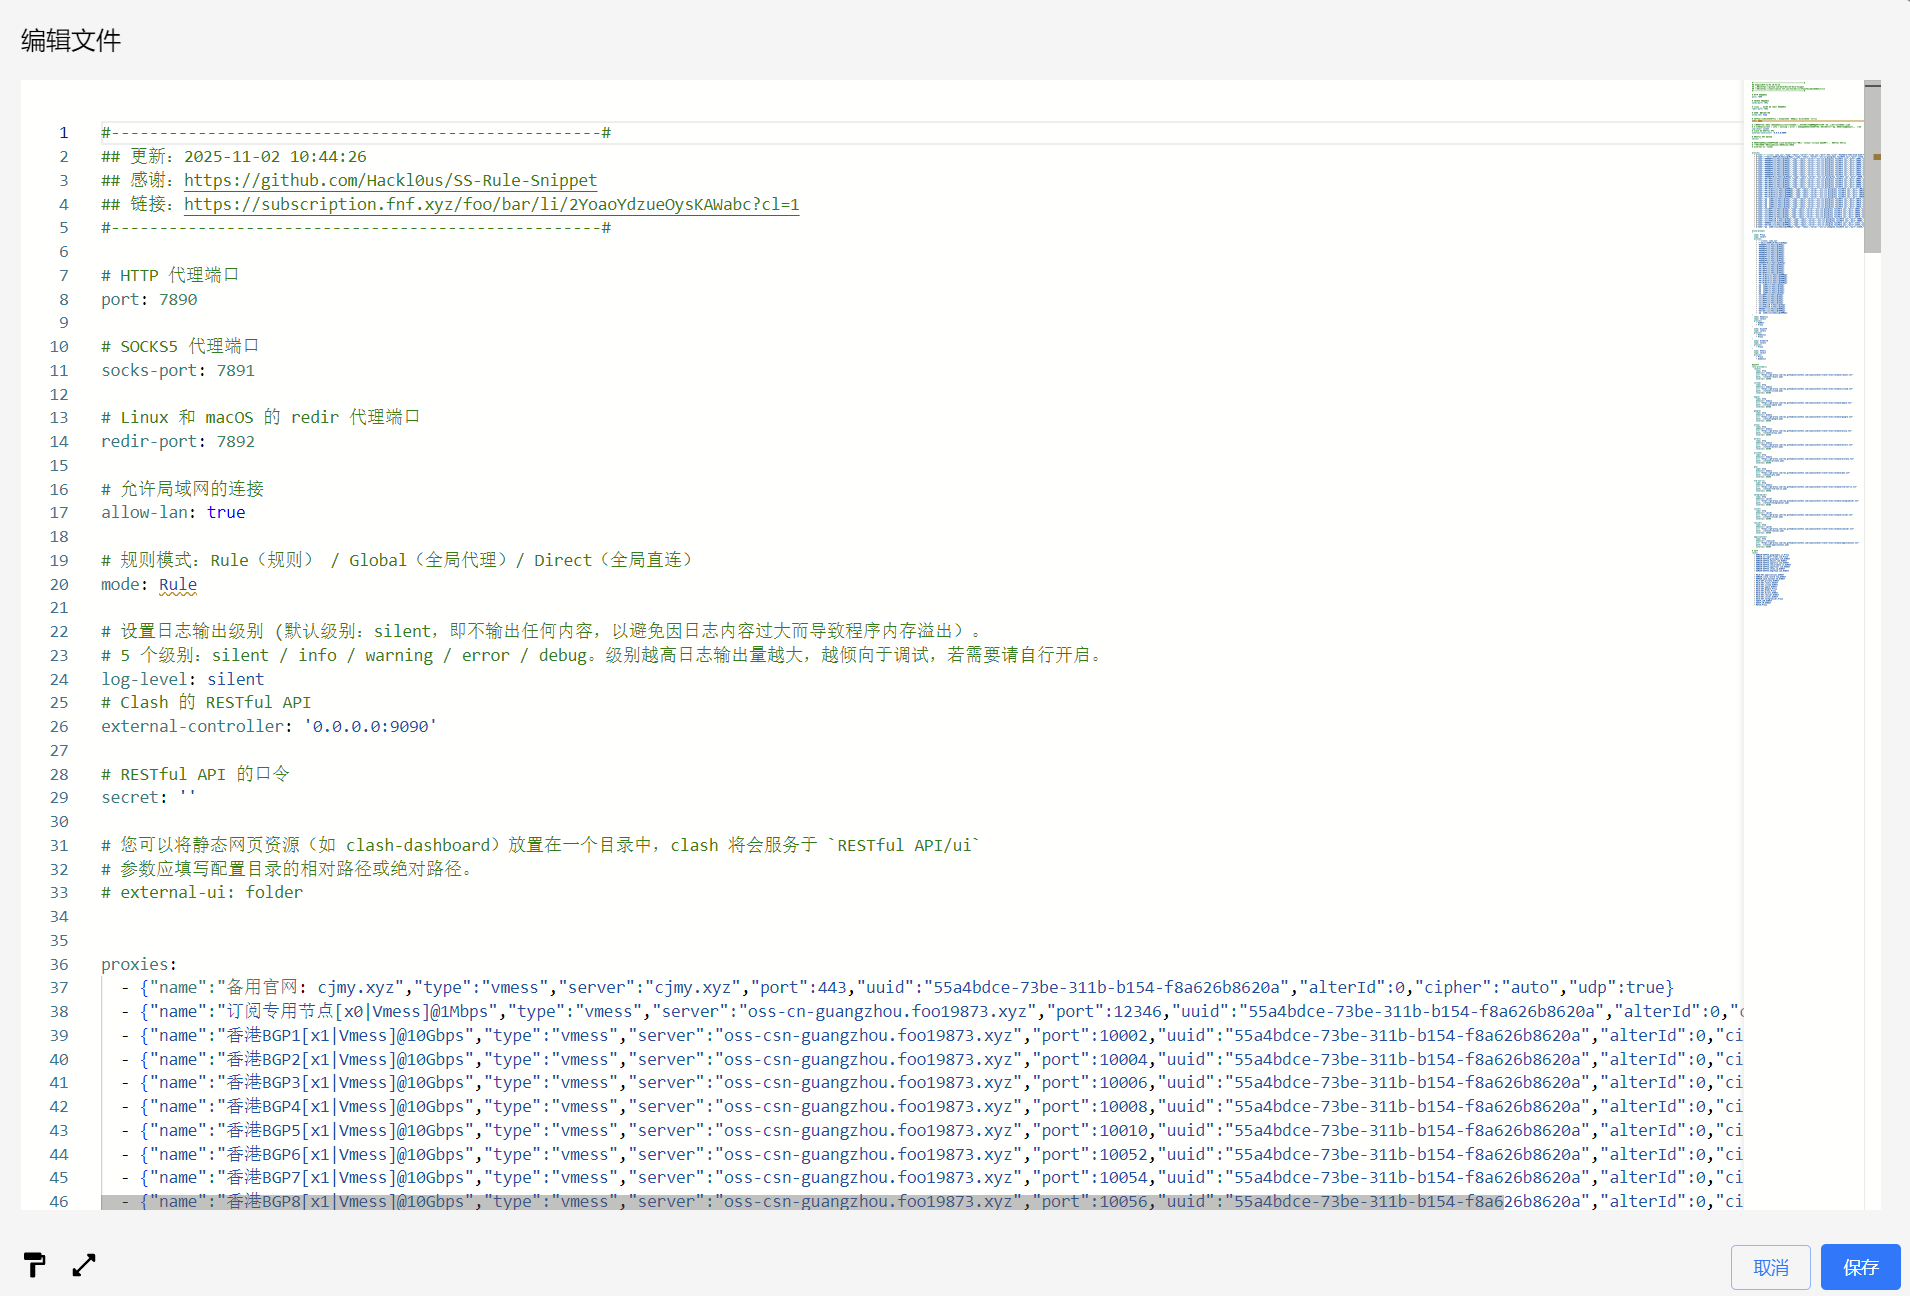
Task: Place cursor on the socks-port value 7891
Action: pos(235,370)
